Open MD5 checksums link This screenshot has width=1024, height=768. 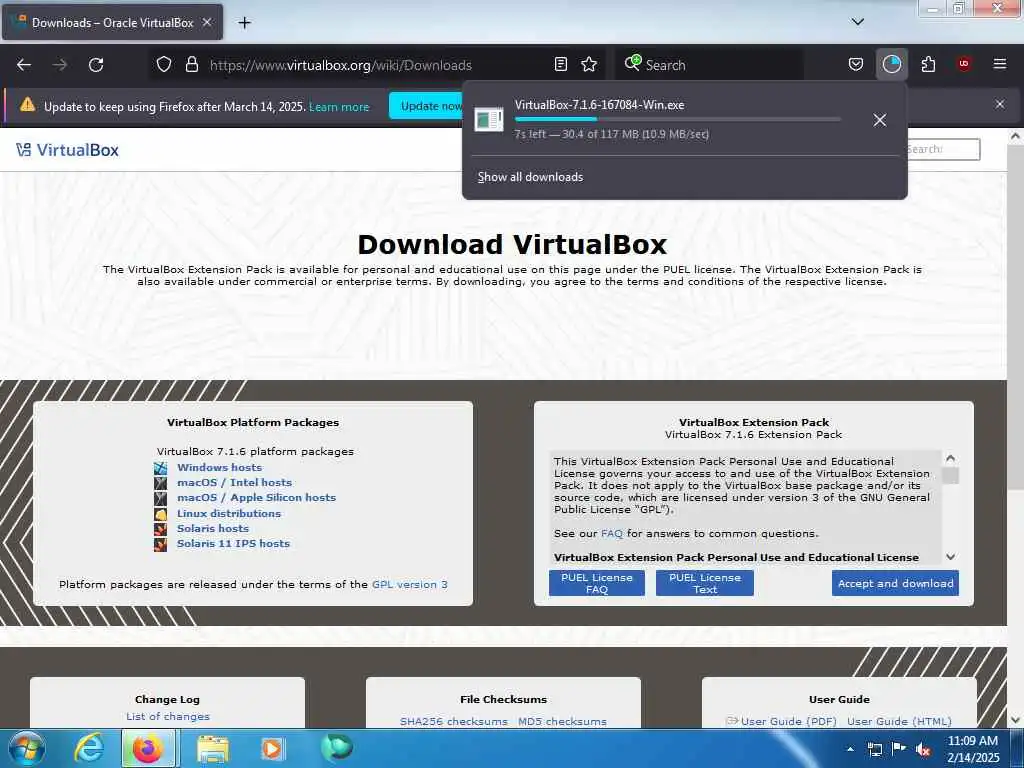[562, 721]
